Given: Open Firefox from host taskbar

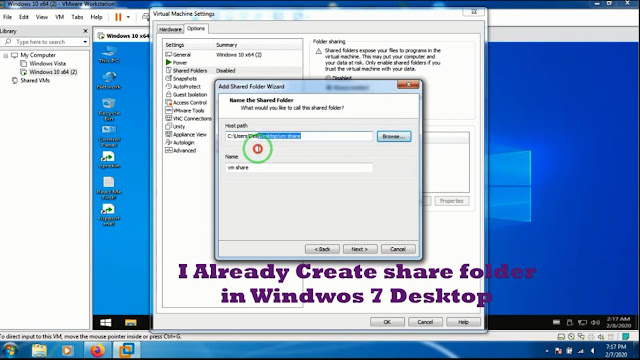Looking at the screenshot, I should point(97,350).
